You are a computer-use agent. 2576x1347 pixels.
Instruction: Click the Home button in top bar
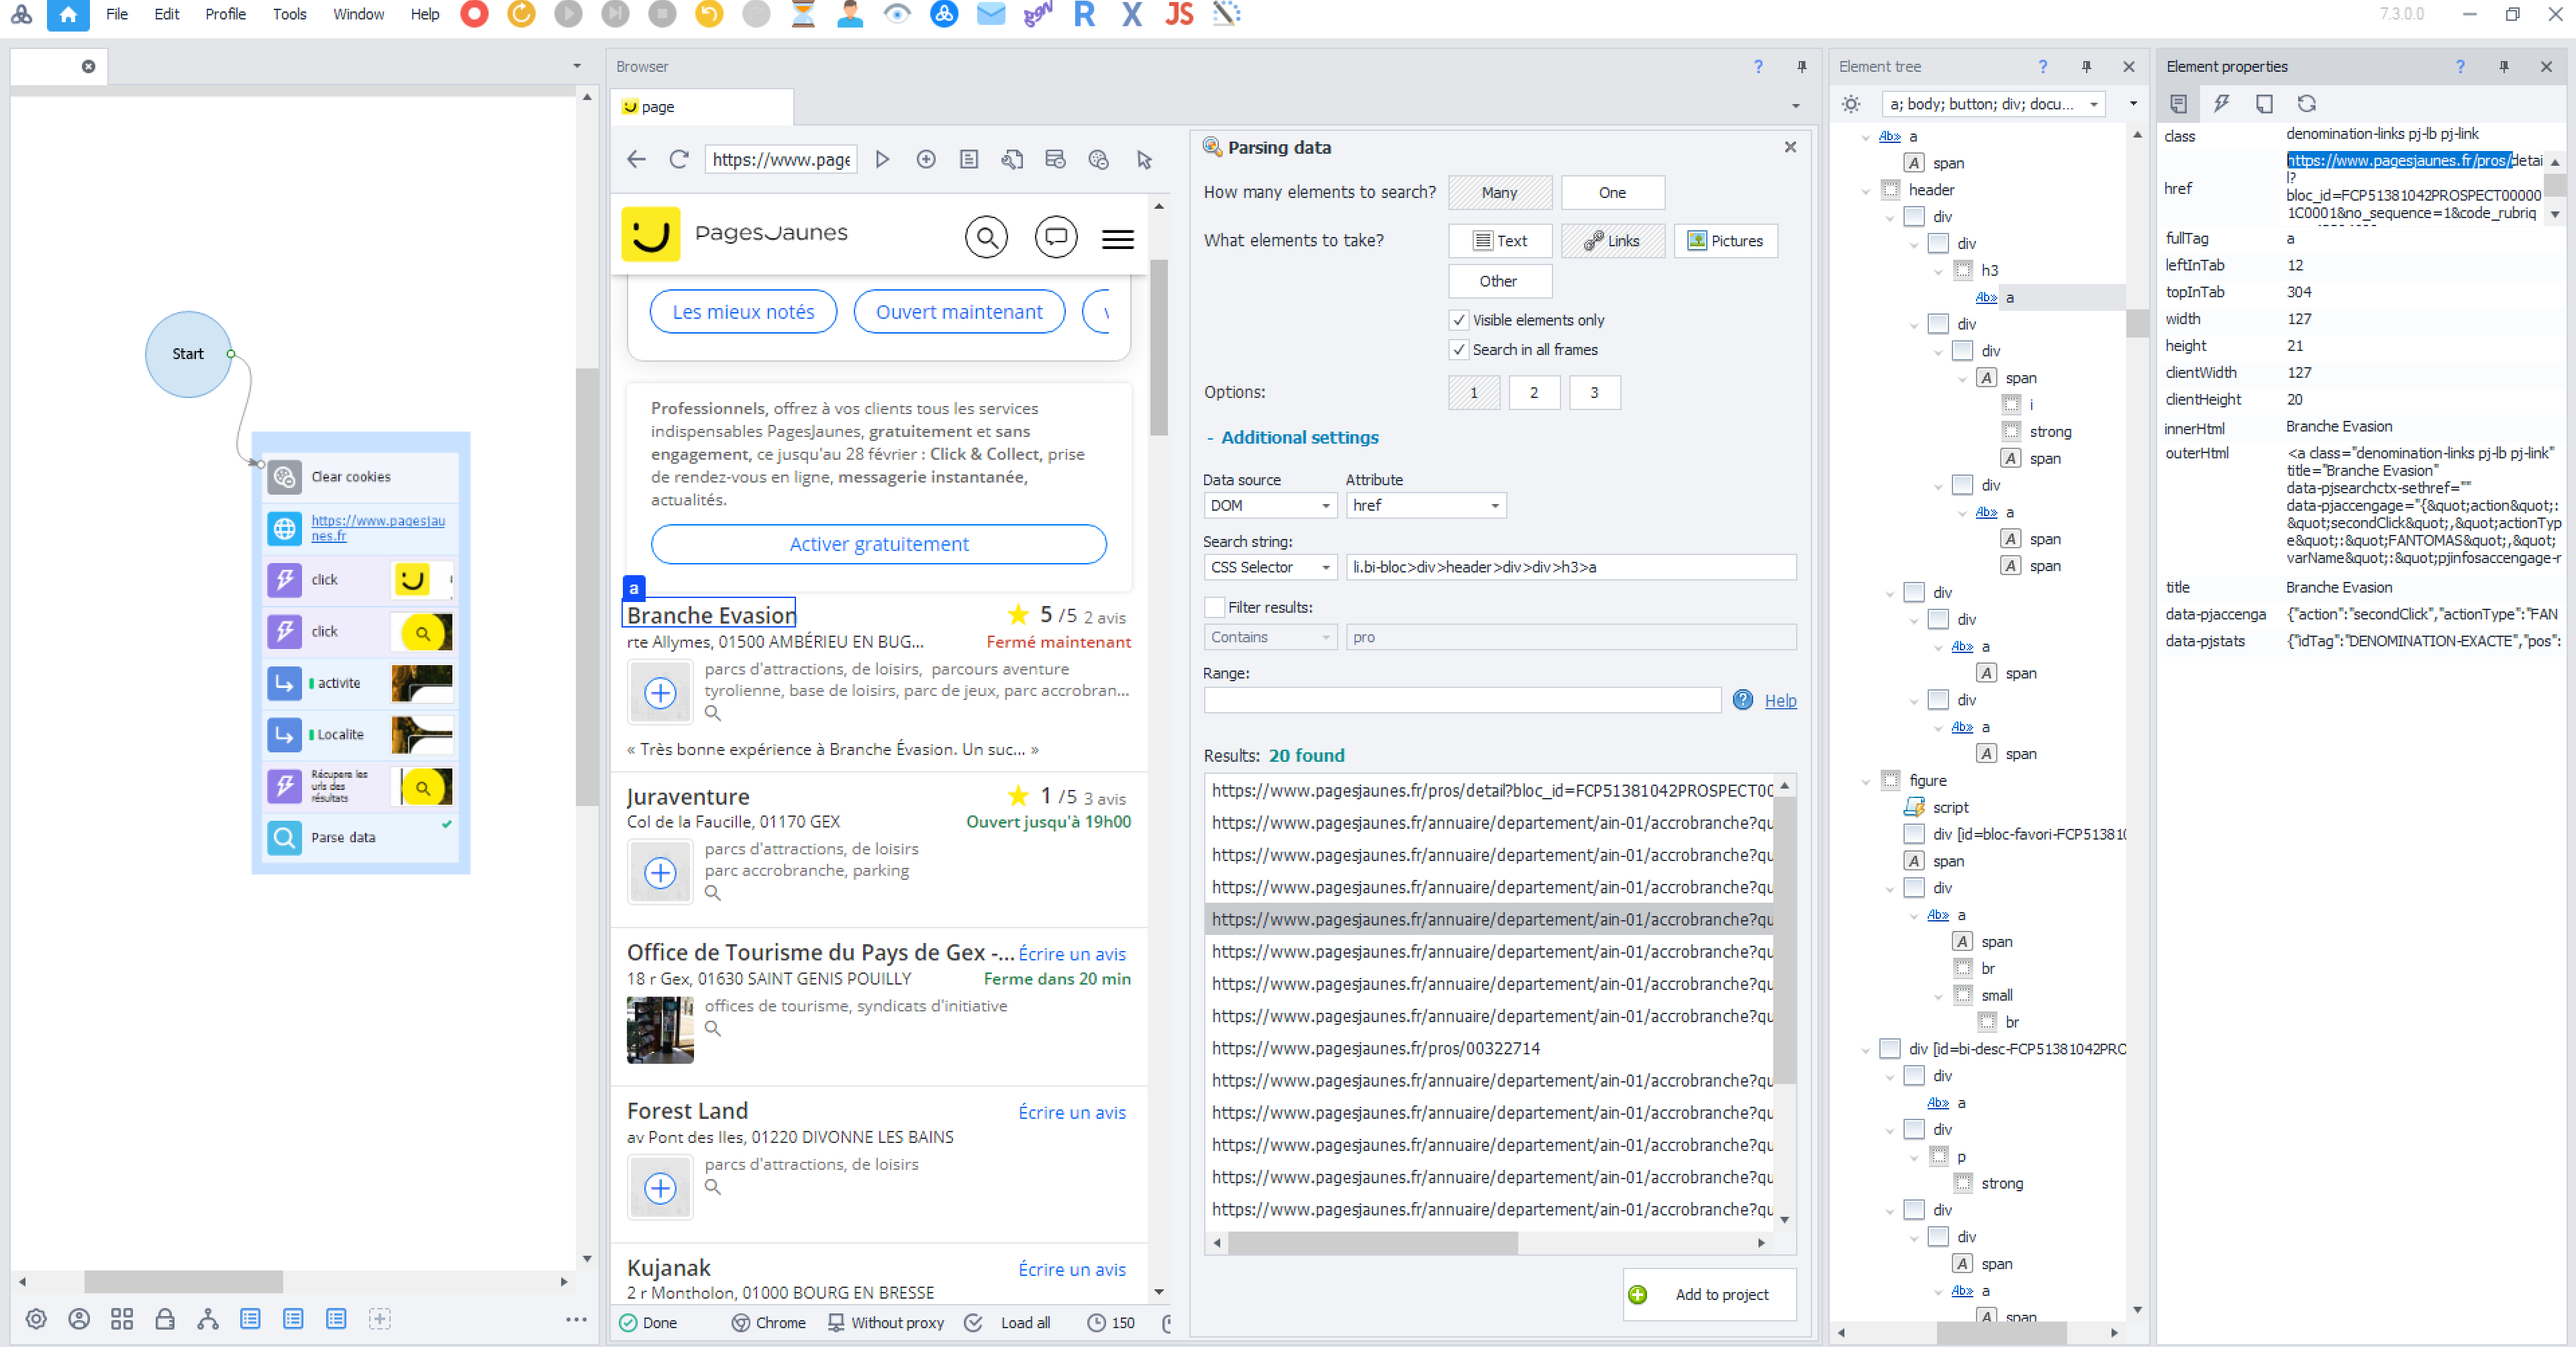[68, 14]
